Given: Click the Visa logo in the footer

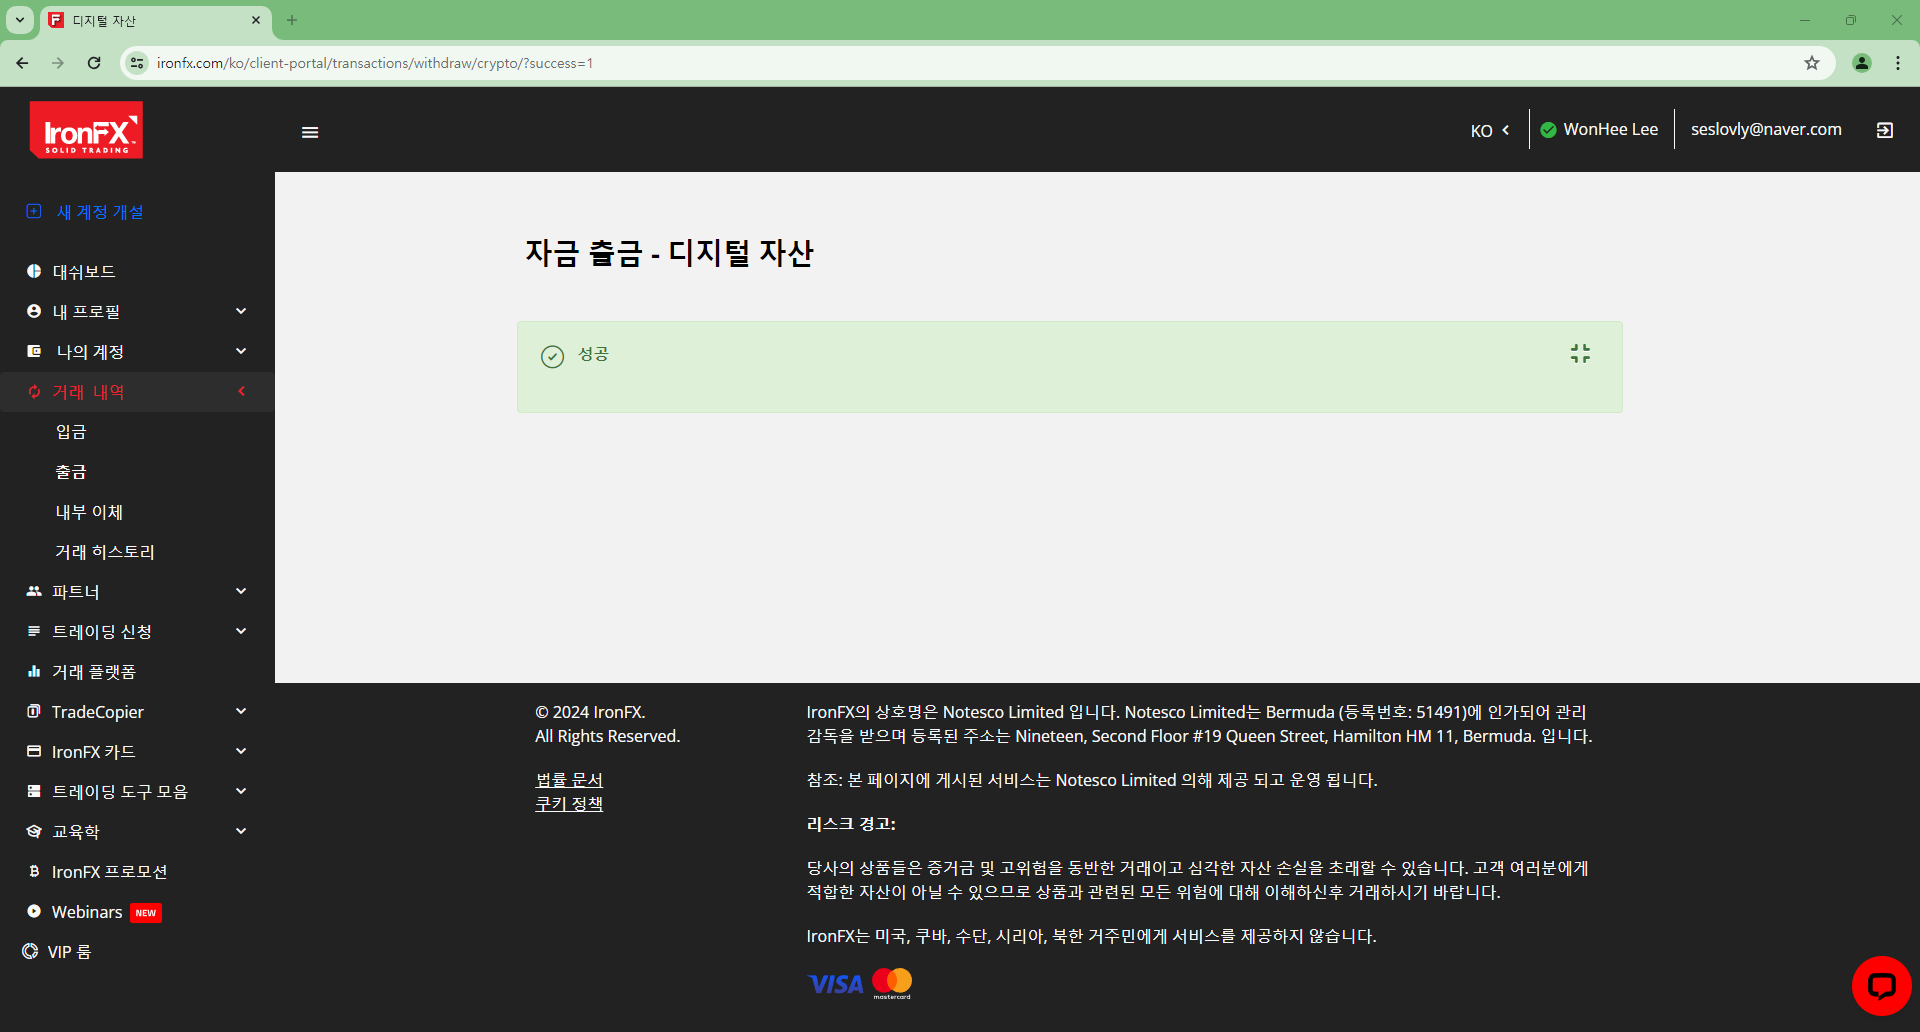Looking at the screenshot, I should tap(834, 983).
